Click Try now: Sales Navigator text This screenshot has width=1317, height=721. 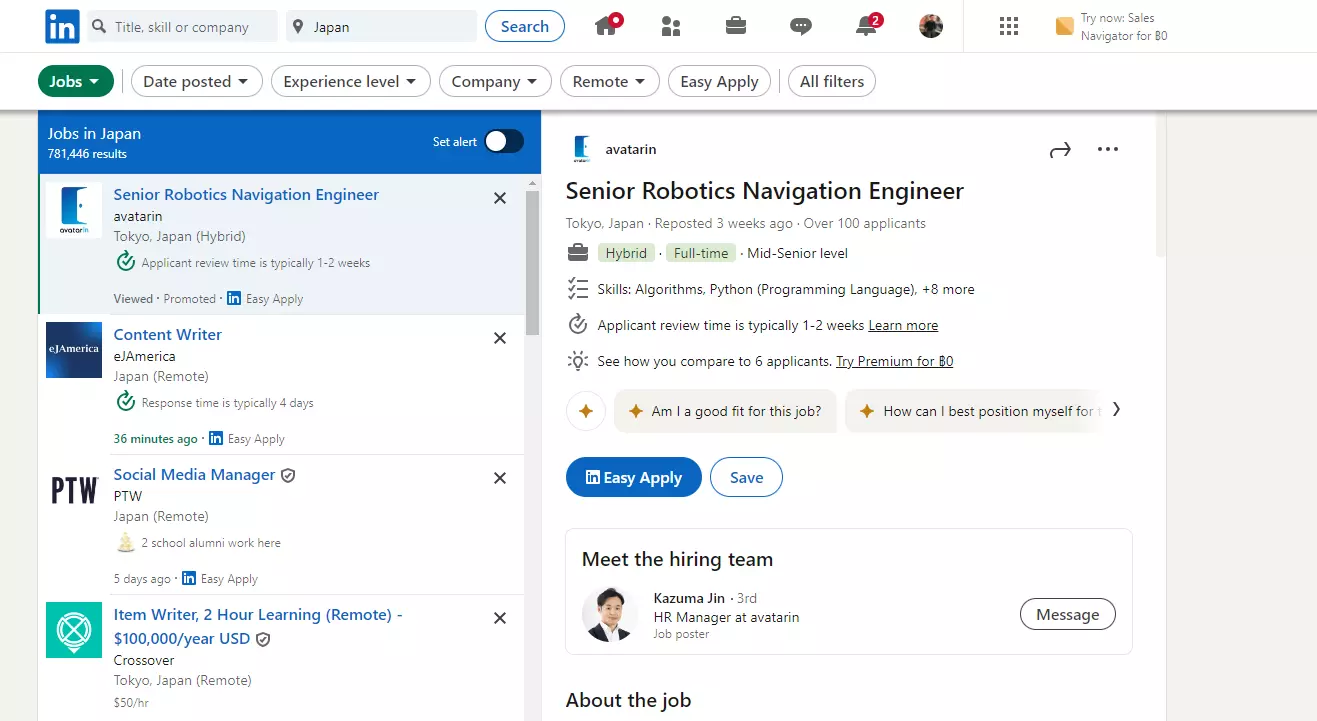tap(1124, 27)
